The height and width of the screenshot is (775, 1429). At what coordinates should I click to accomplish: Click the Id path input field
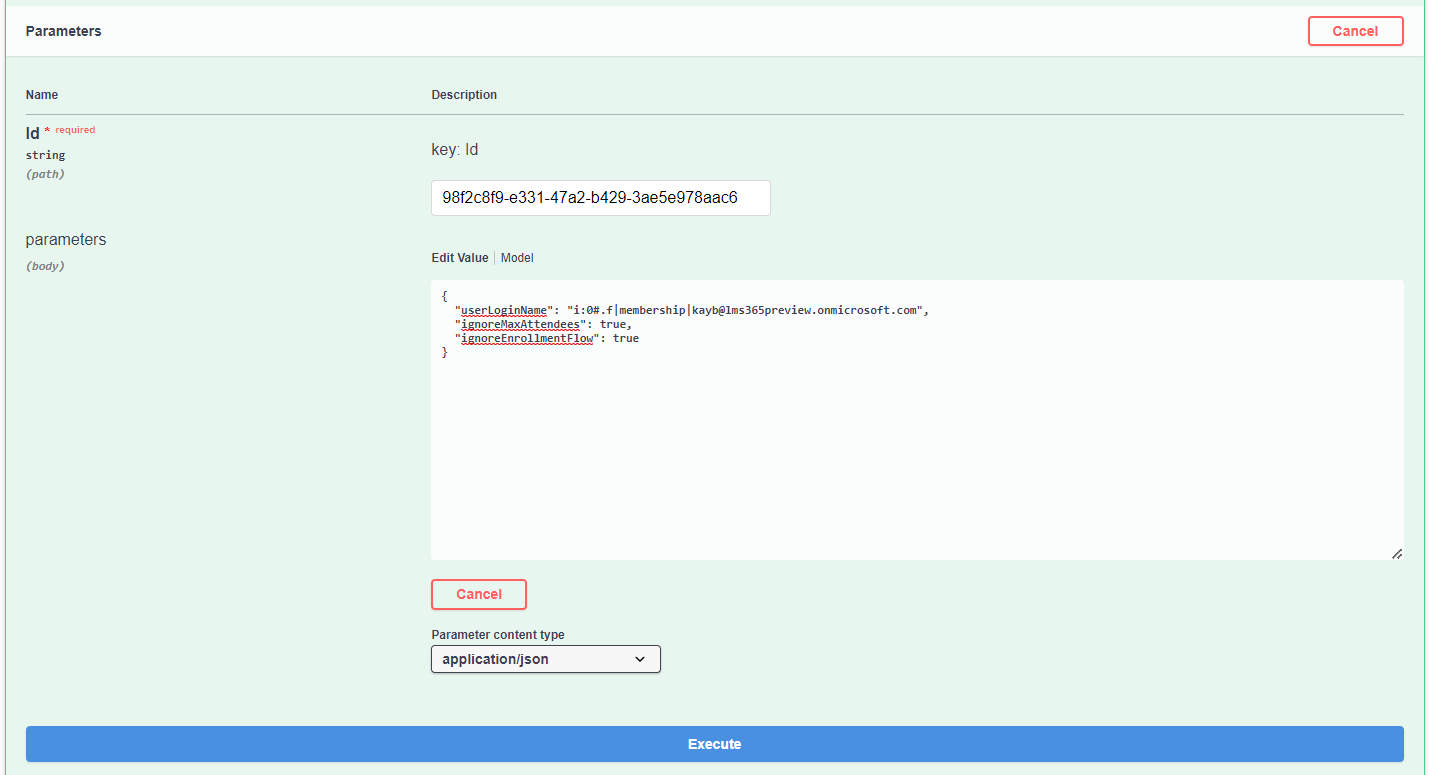(x=600, y=198)
